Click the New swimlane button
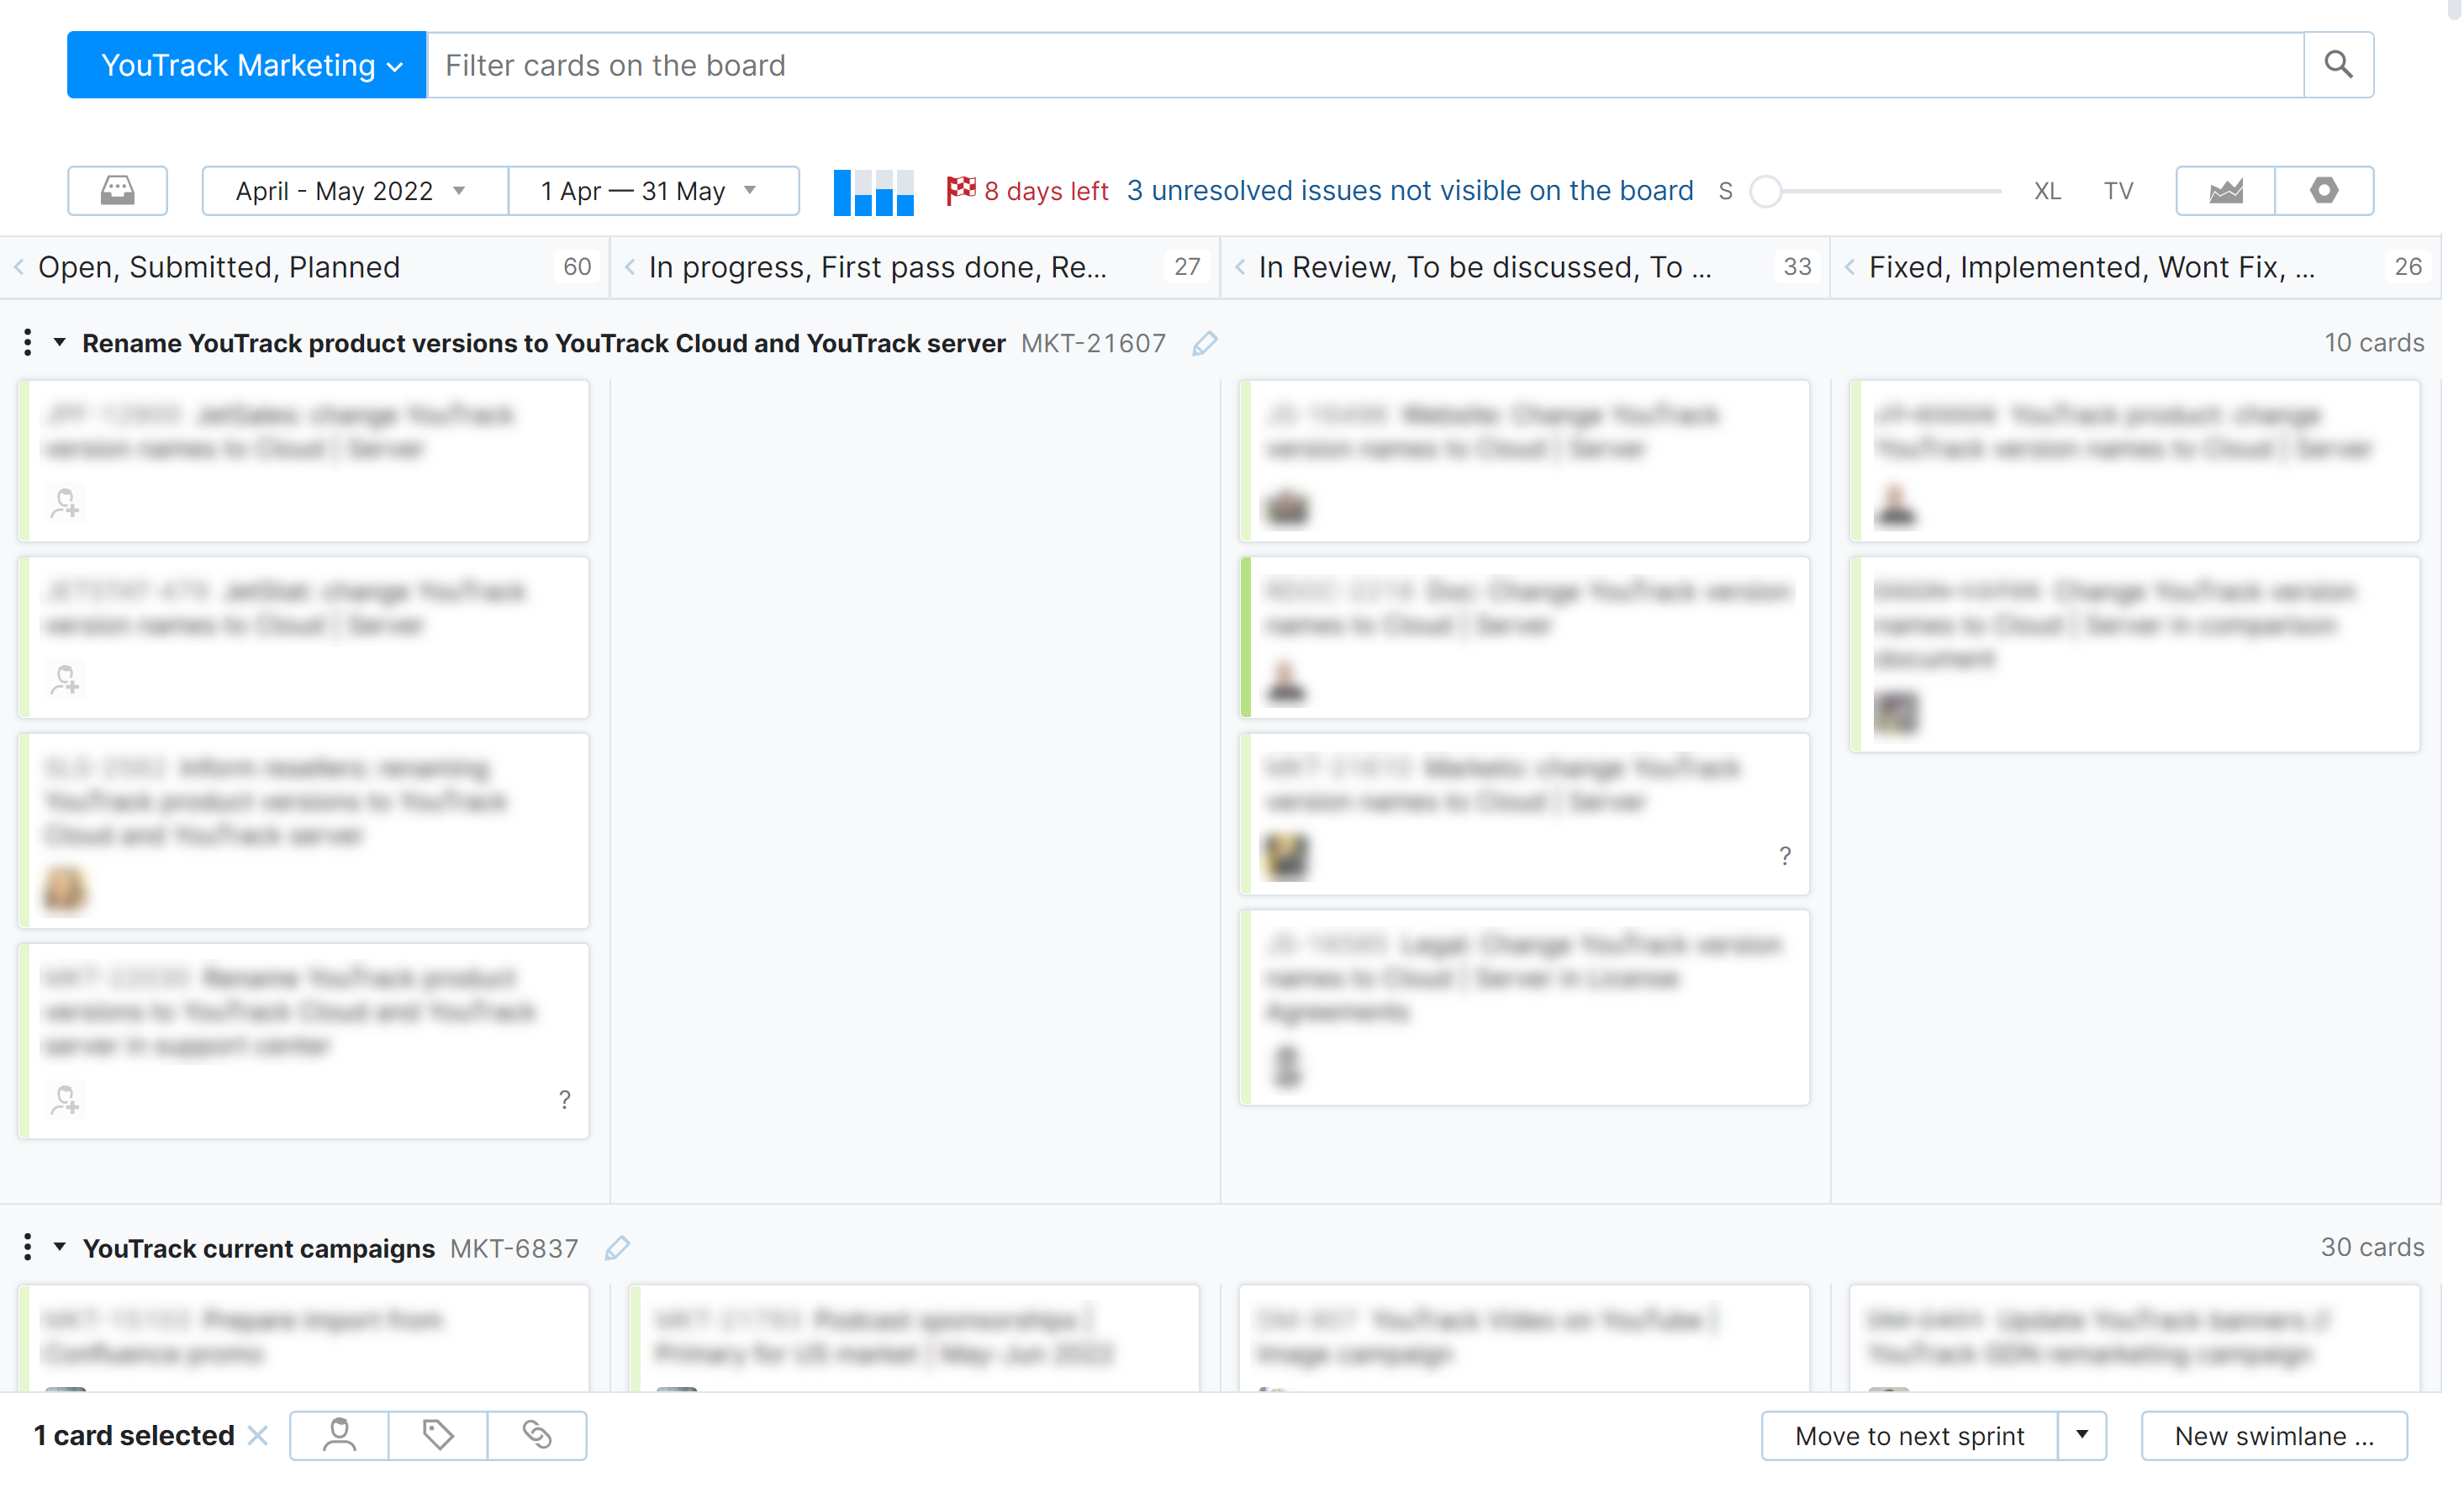 [2273, 1435]
